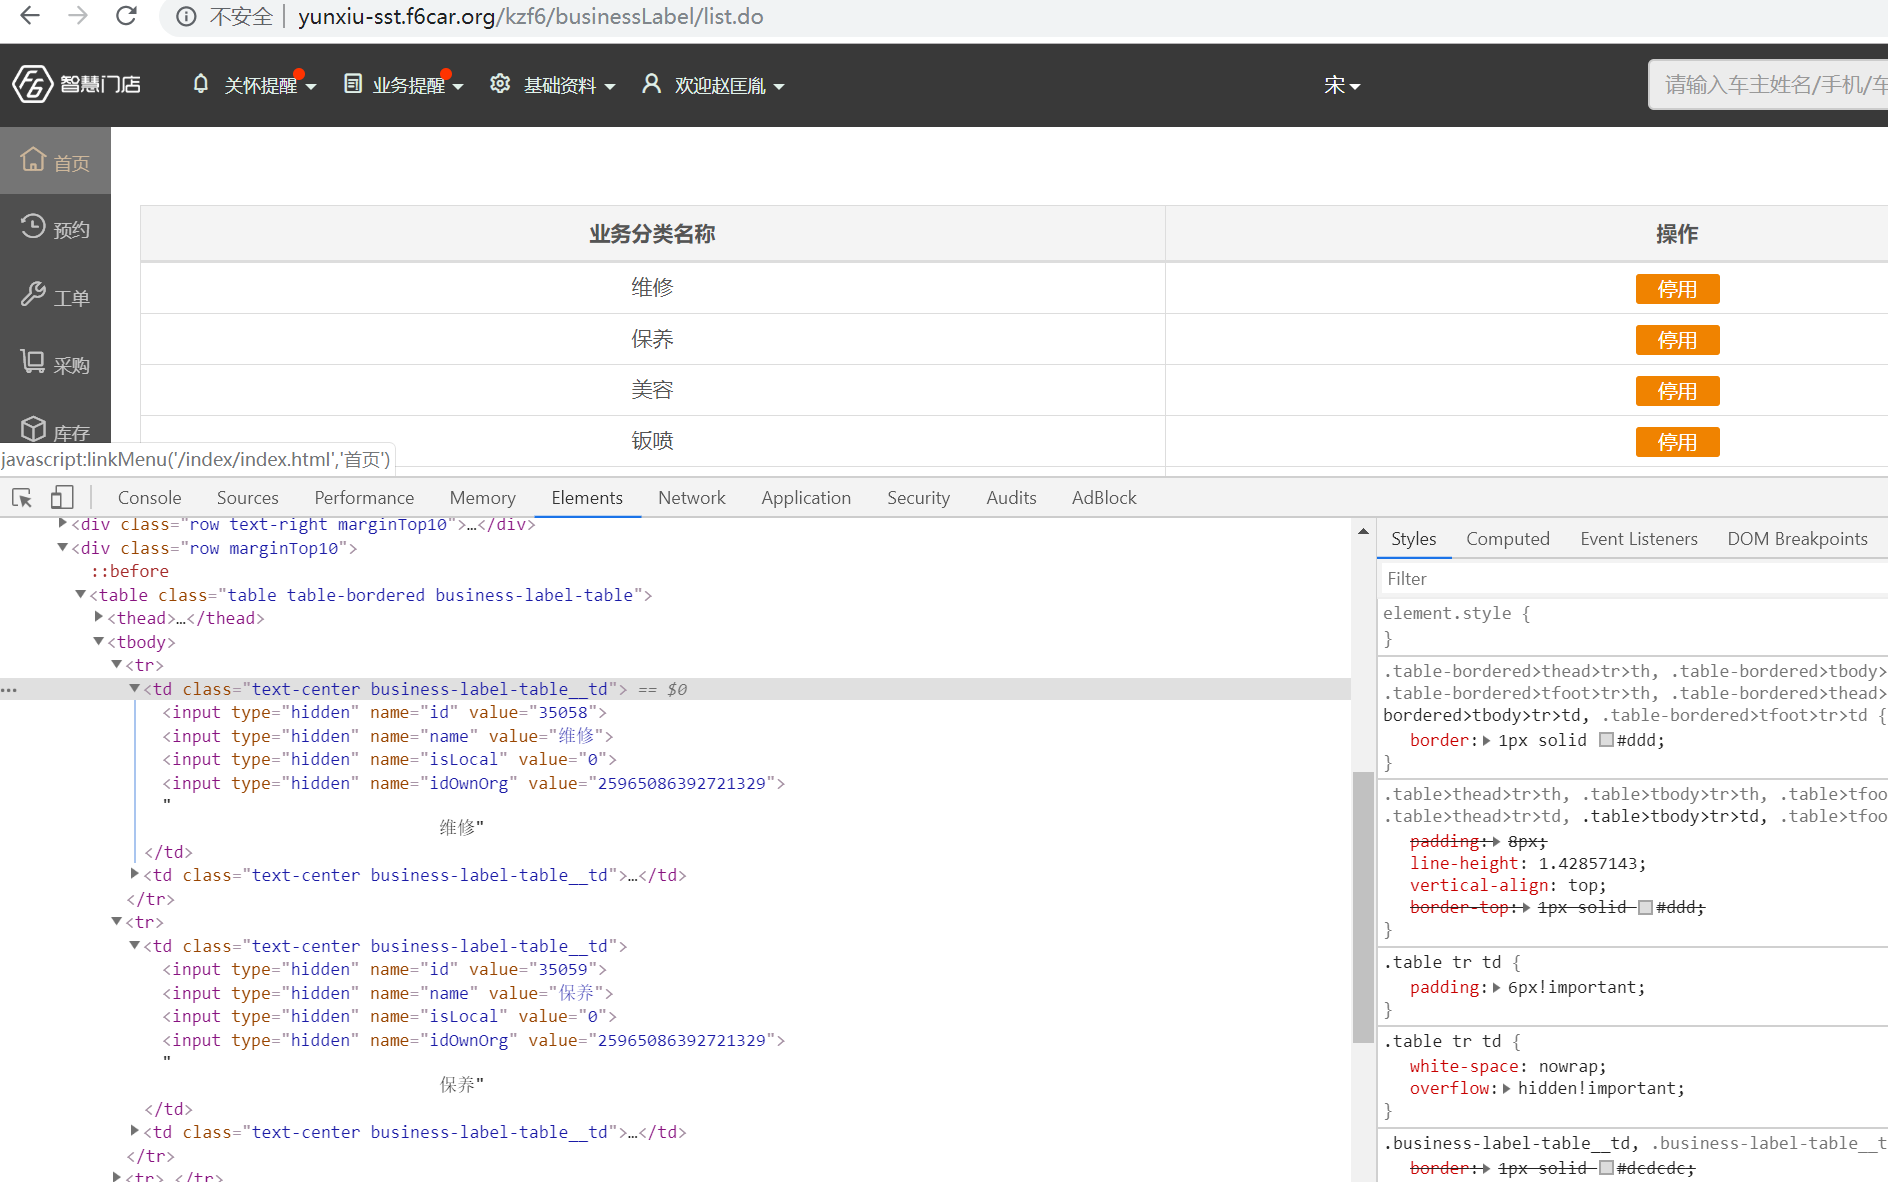
Task: Click 停用 button for 维修 row
Action: [1677, 289]
